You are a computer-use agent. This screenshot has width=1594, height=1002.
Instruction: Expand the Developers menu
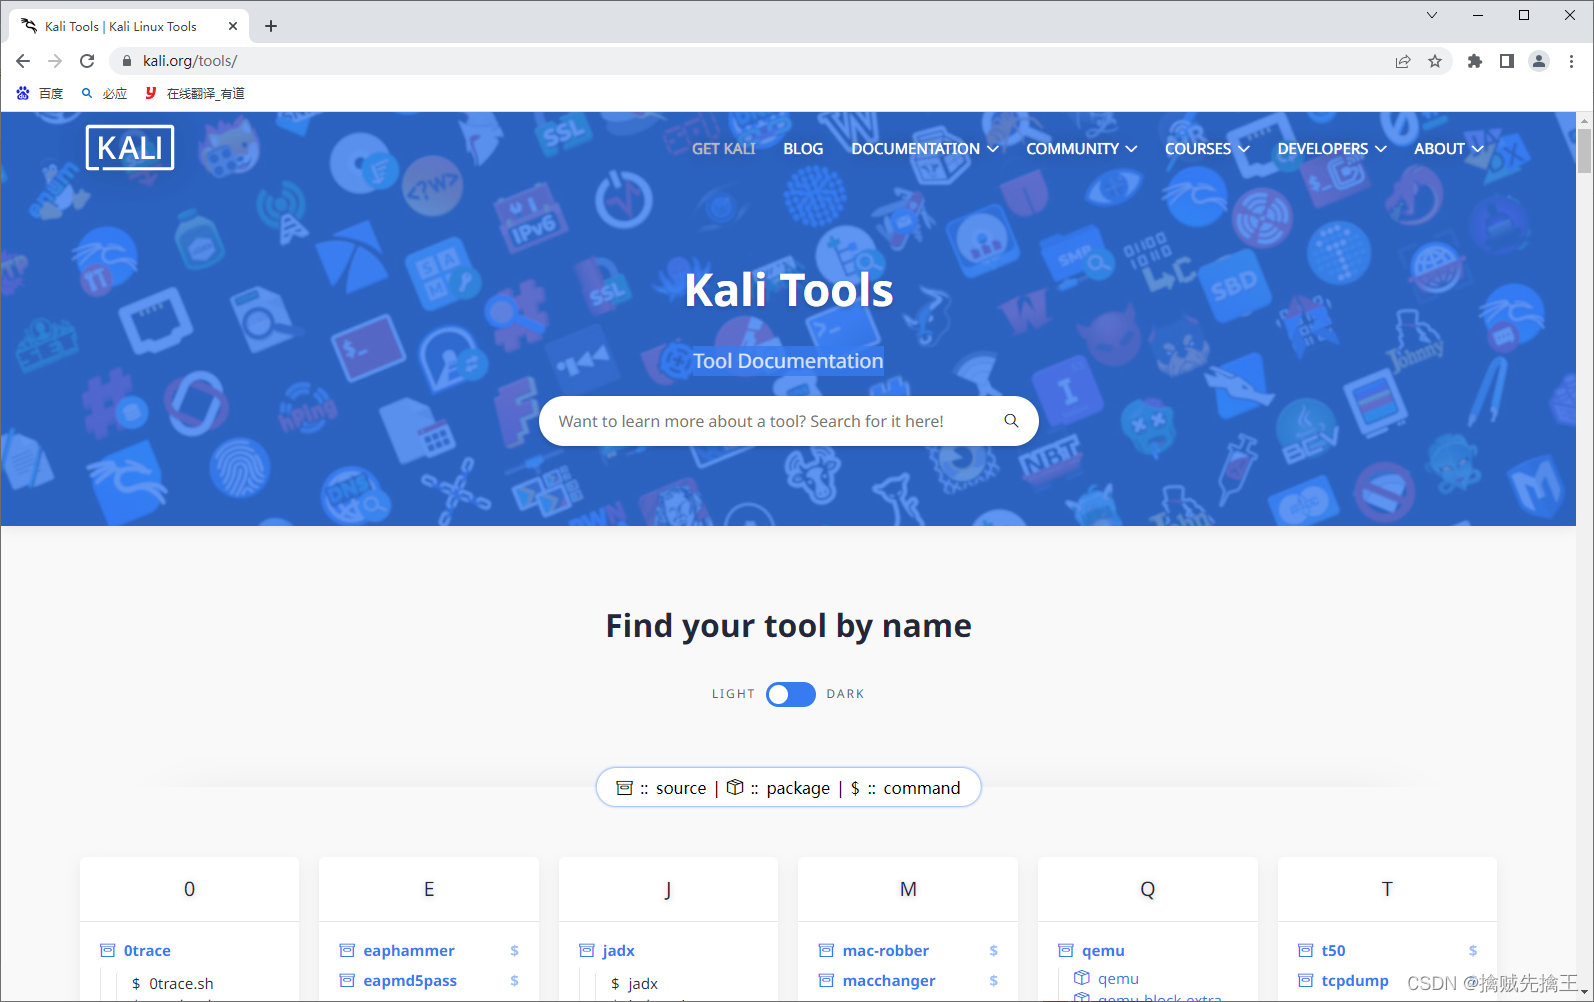click(1332, 148)
